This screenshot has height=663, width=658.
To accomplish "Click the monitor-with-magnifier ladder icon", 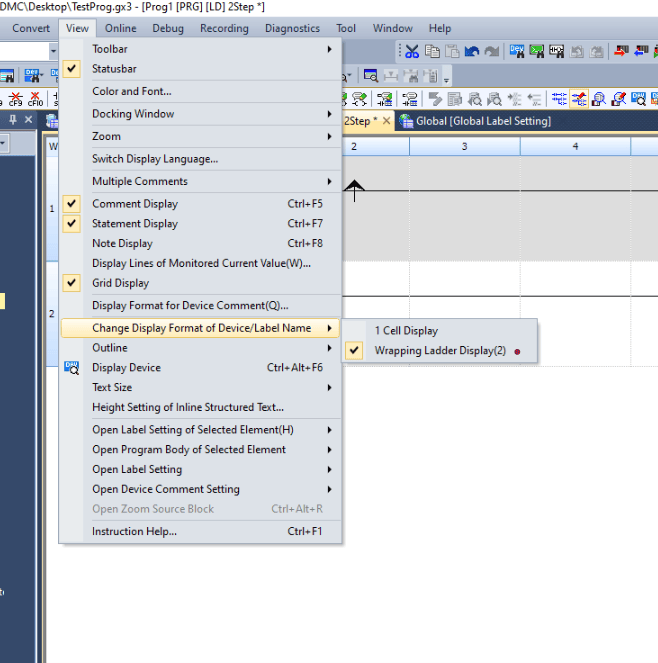I will click(x=599, y=99).
